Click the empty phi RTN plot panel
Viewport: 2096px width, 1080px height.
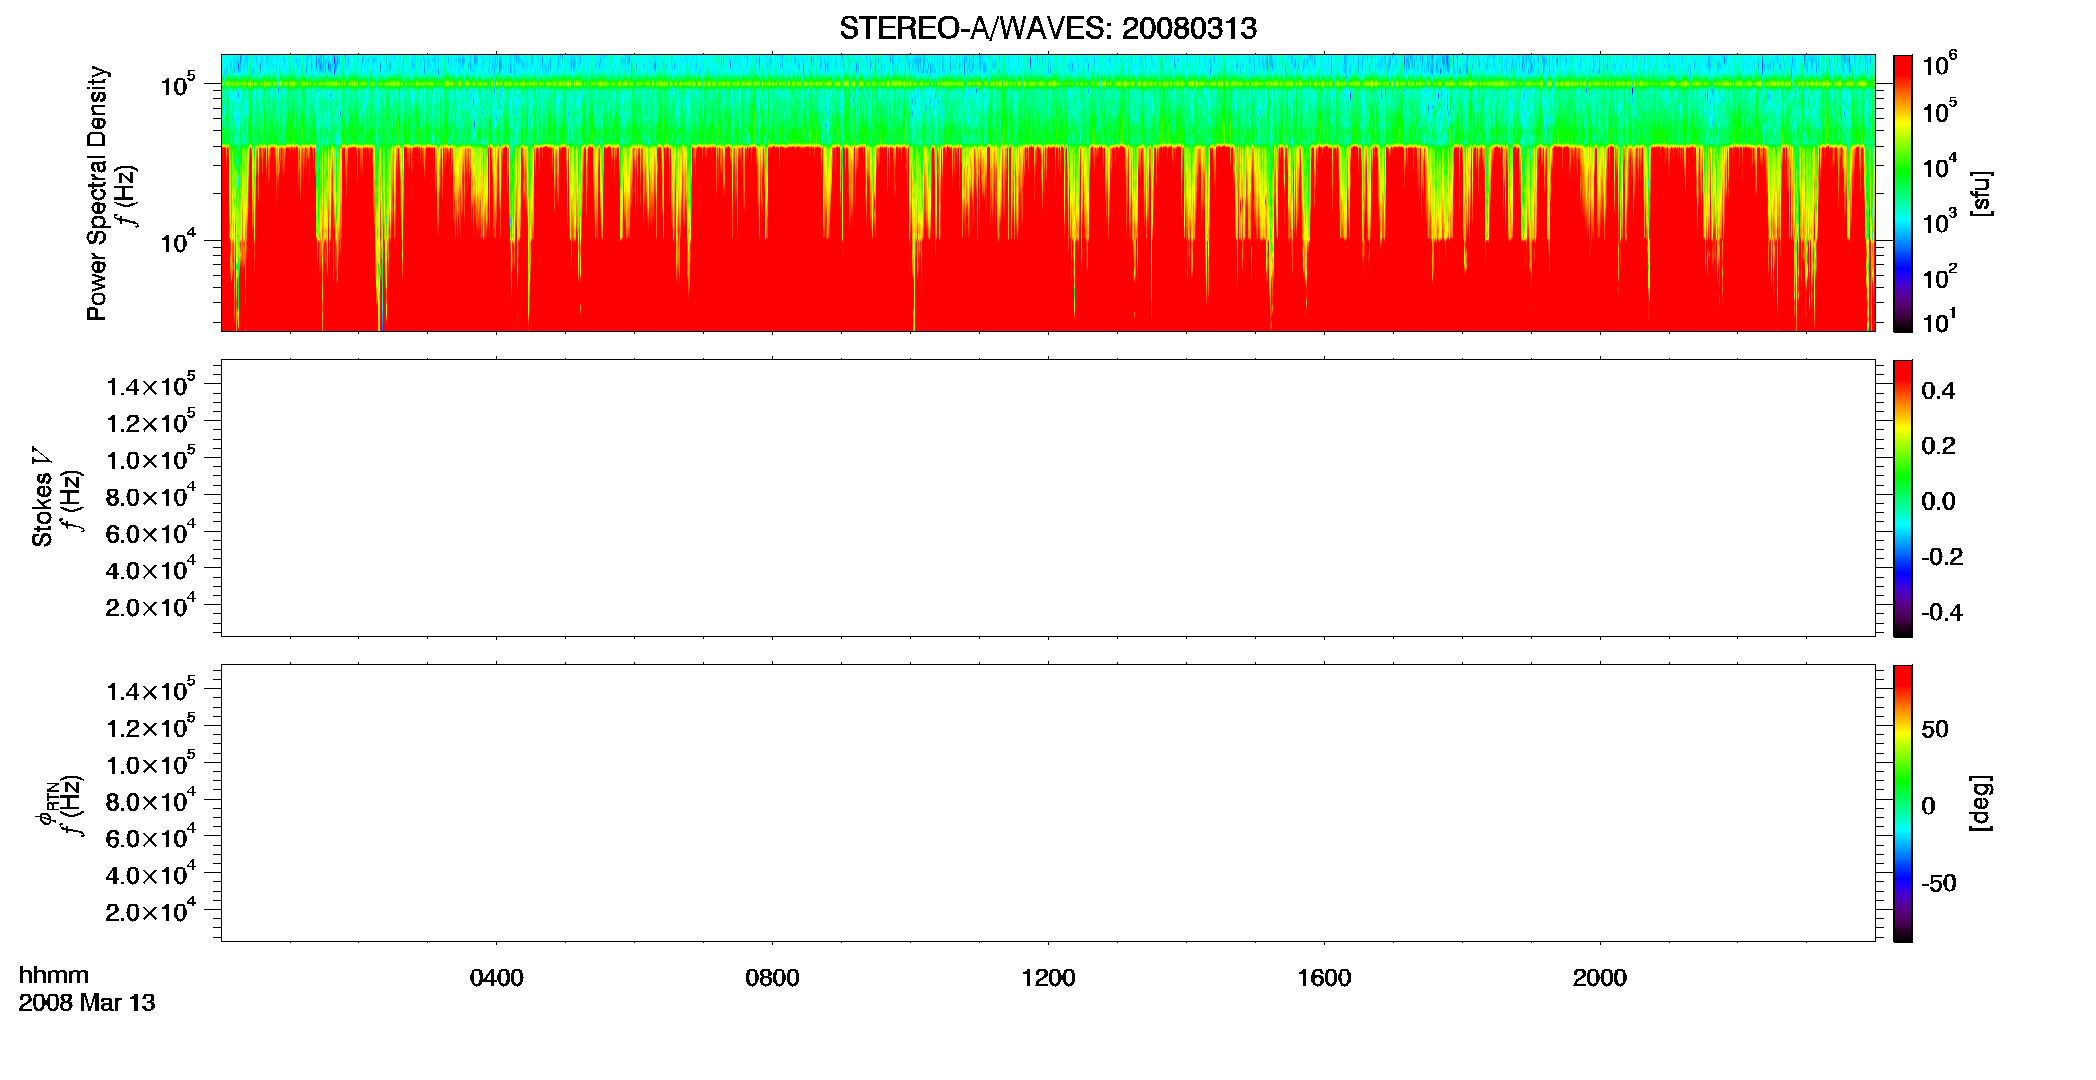pyautogui.click(x=1048, y=803)
